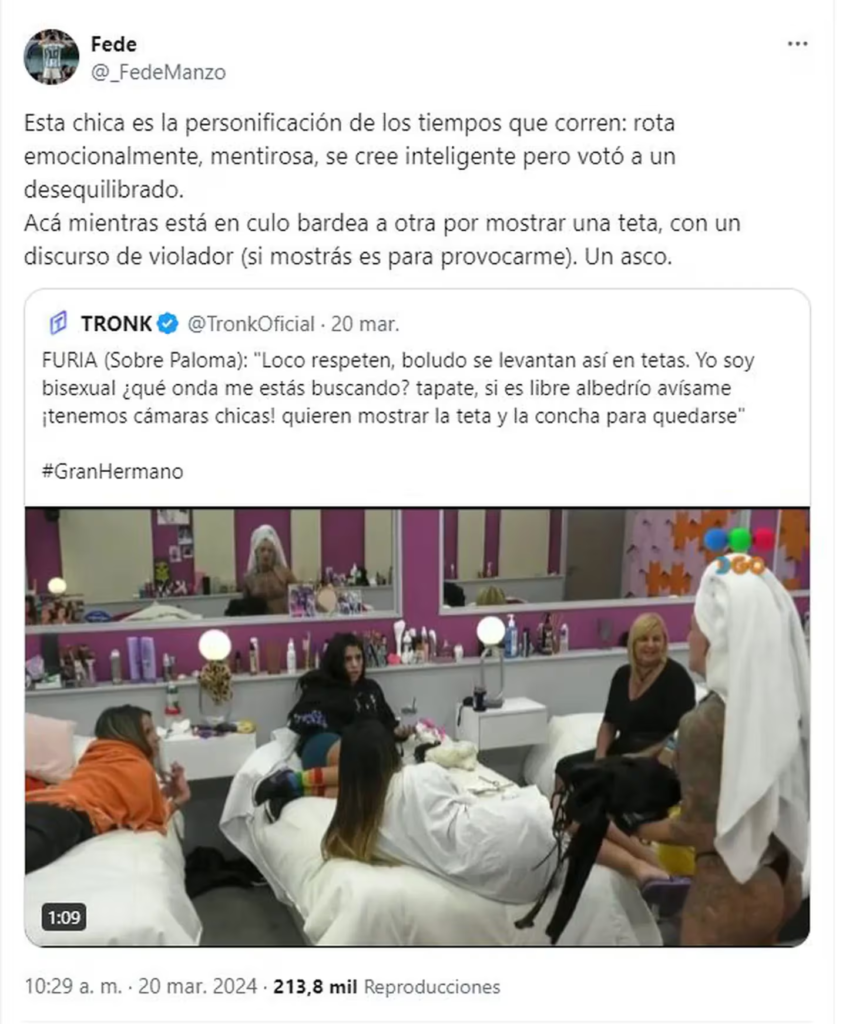This screenshot has width=846, height=1024.
Task: Open the Fede display name link
Action: [114, 44]
